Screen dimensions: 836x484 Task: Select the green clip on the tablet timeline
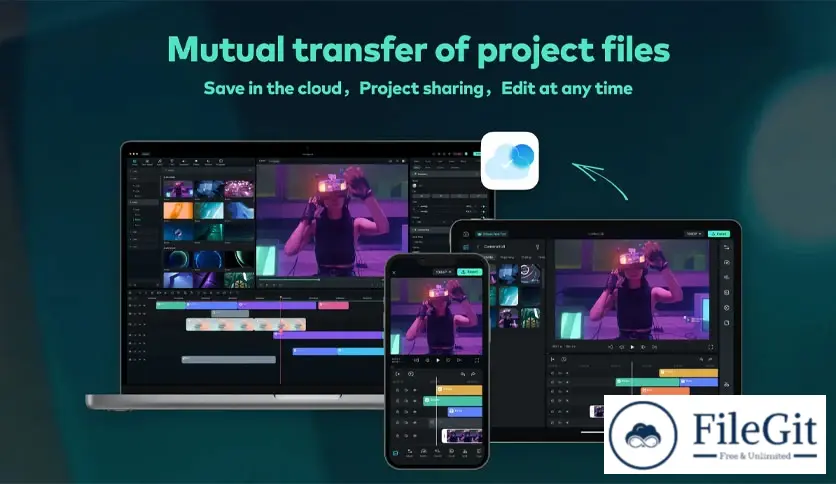pos(647,382)
